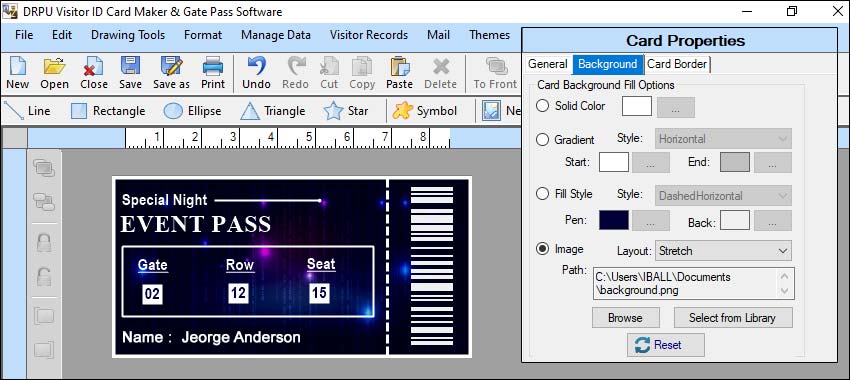Click the topmost icon in left sidebar
Image resolution: width=850 pixels, height=380 pixels.
click(x=43, y=168)
